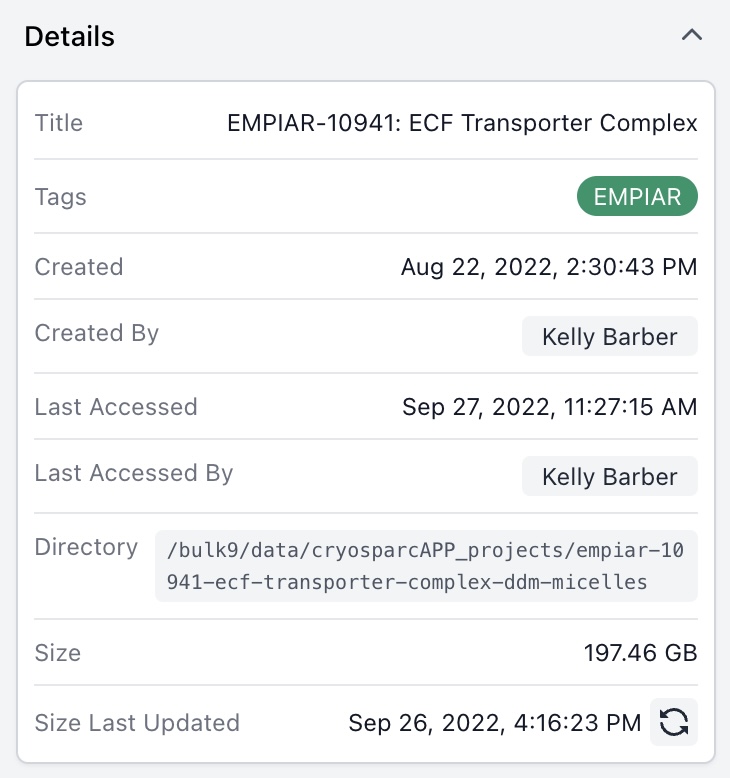730x778 pixels.
Task: Open Kelly Barber chip under Created By
Action: point(609,337)
